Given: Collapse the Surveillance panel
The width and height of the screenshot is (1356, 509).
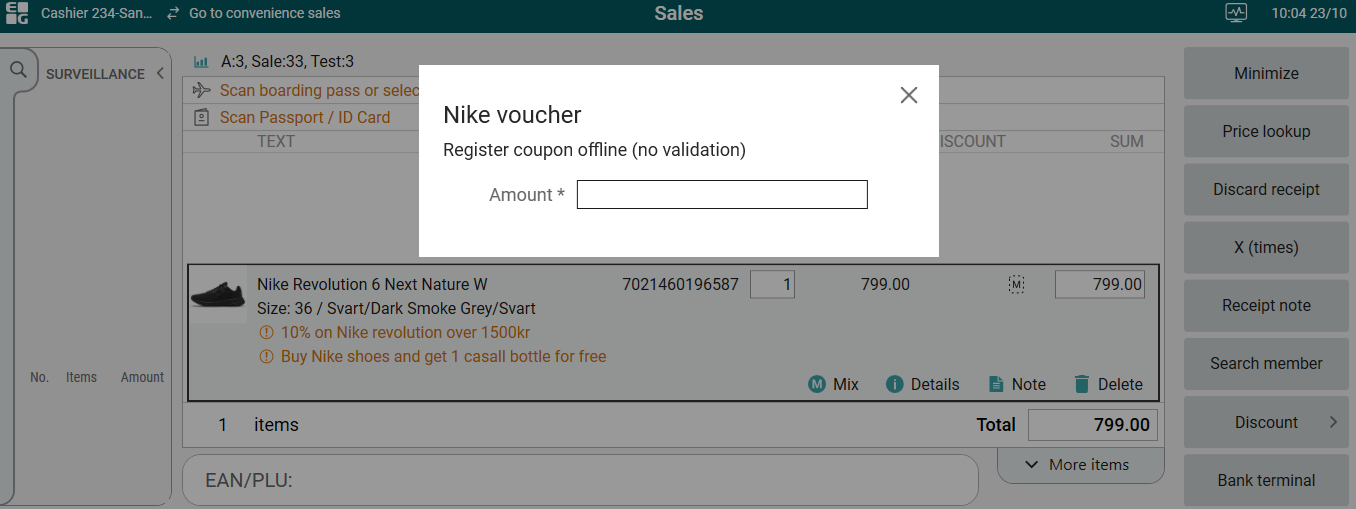Looking at the screenshot, I should point(160,74).
